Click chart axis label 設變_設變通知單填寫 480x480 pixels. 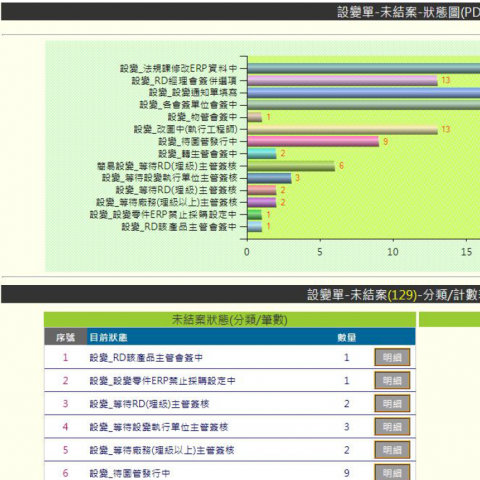click(193, 93)
